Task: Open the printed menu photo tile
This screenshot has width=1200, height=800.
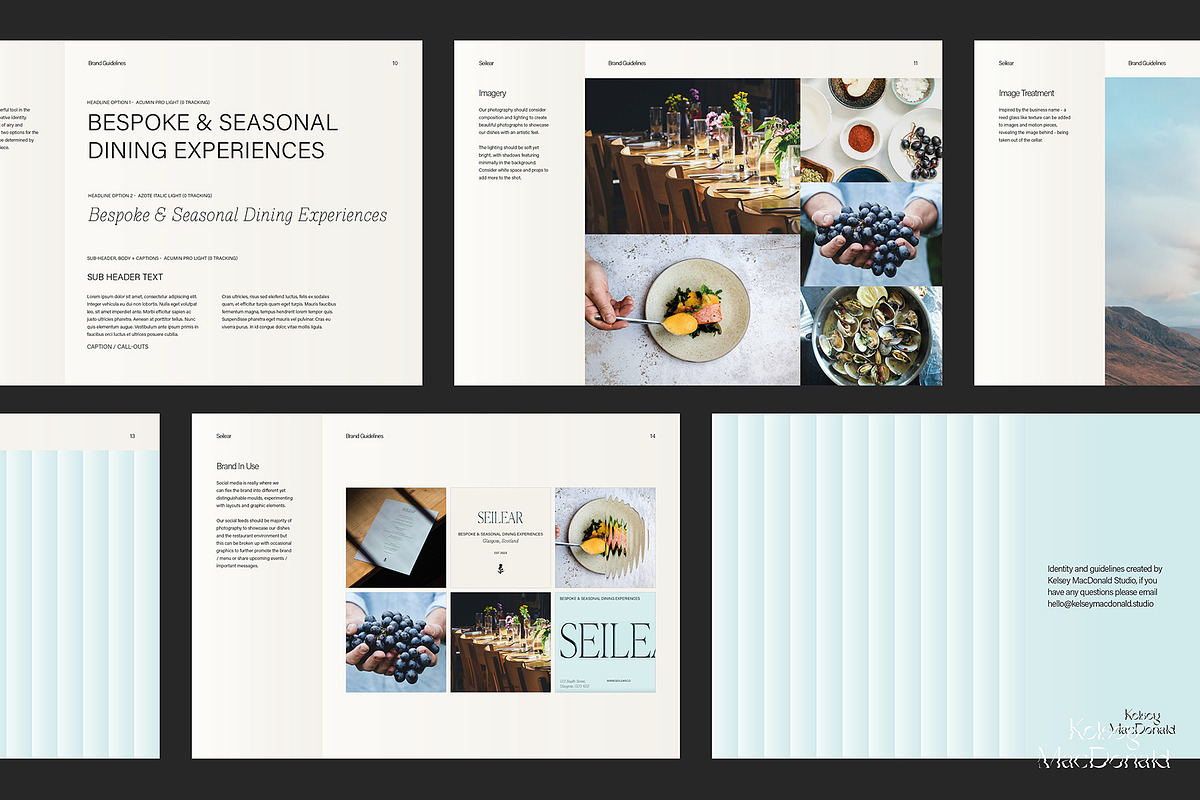Action: (x=396, y=537)
